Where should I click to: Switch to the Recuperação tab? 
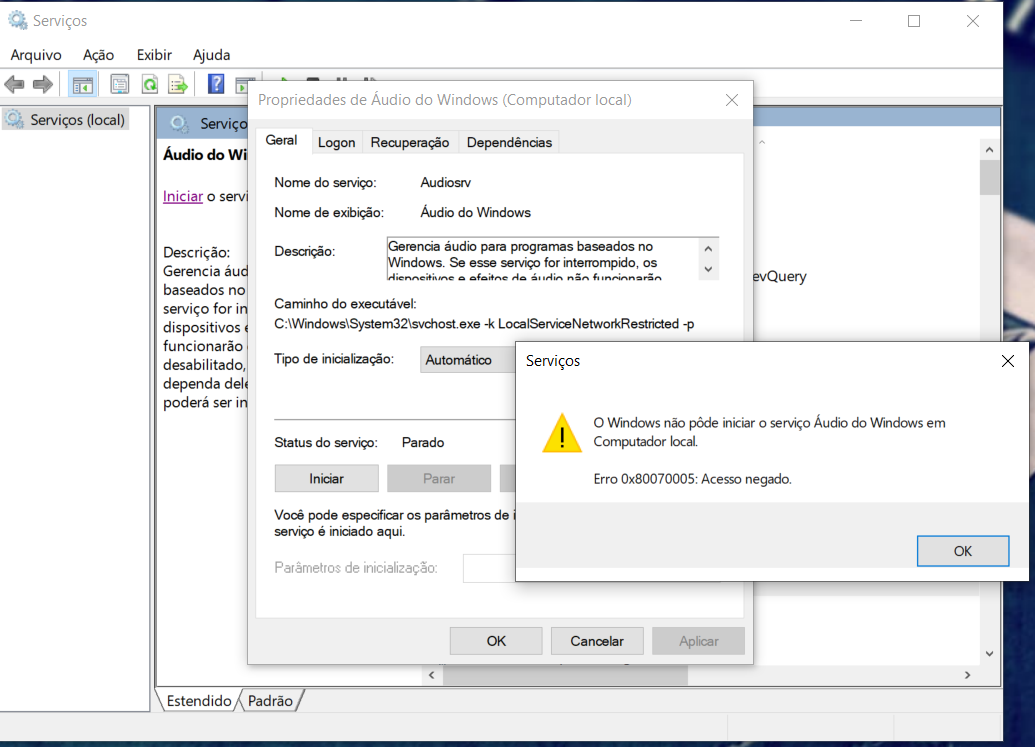tap(410, 143)
